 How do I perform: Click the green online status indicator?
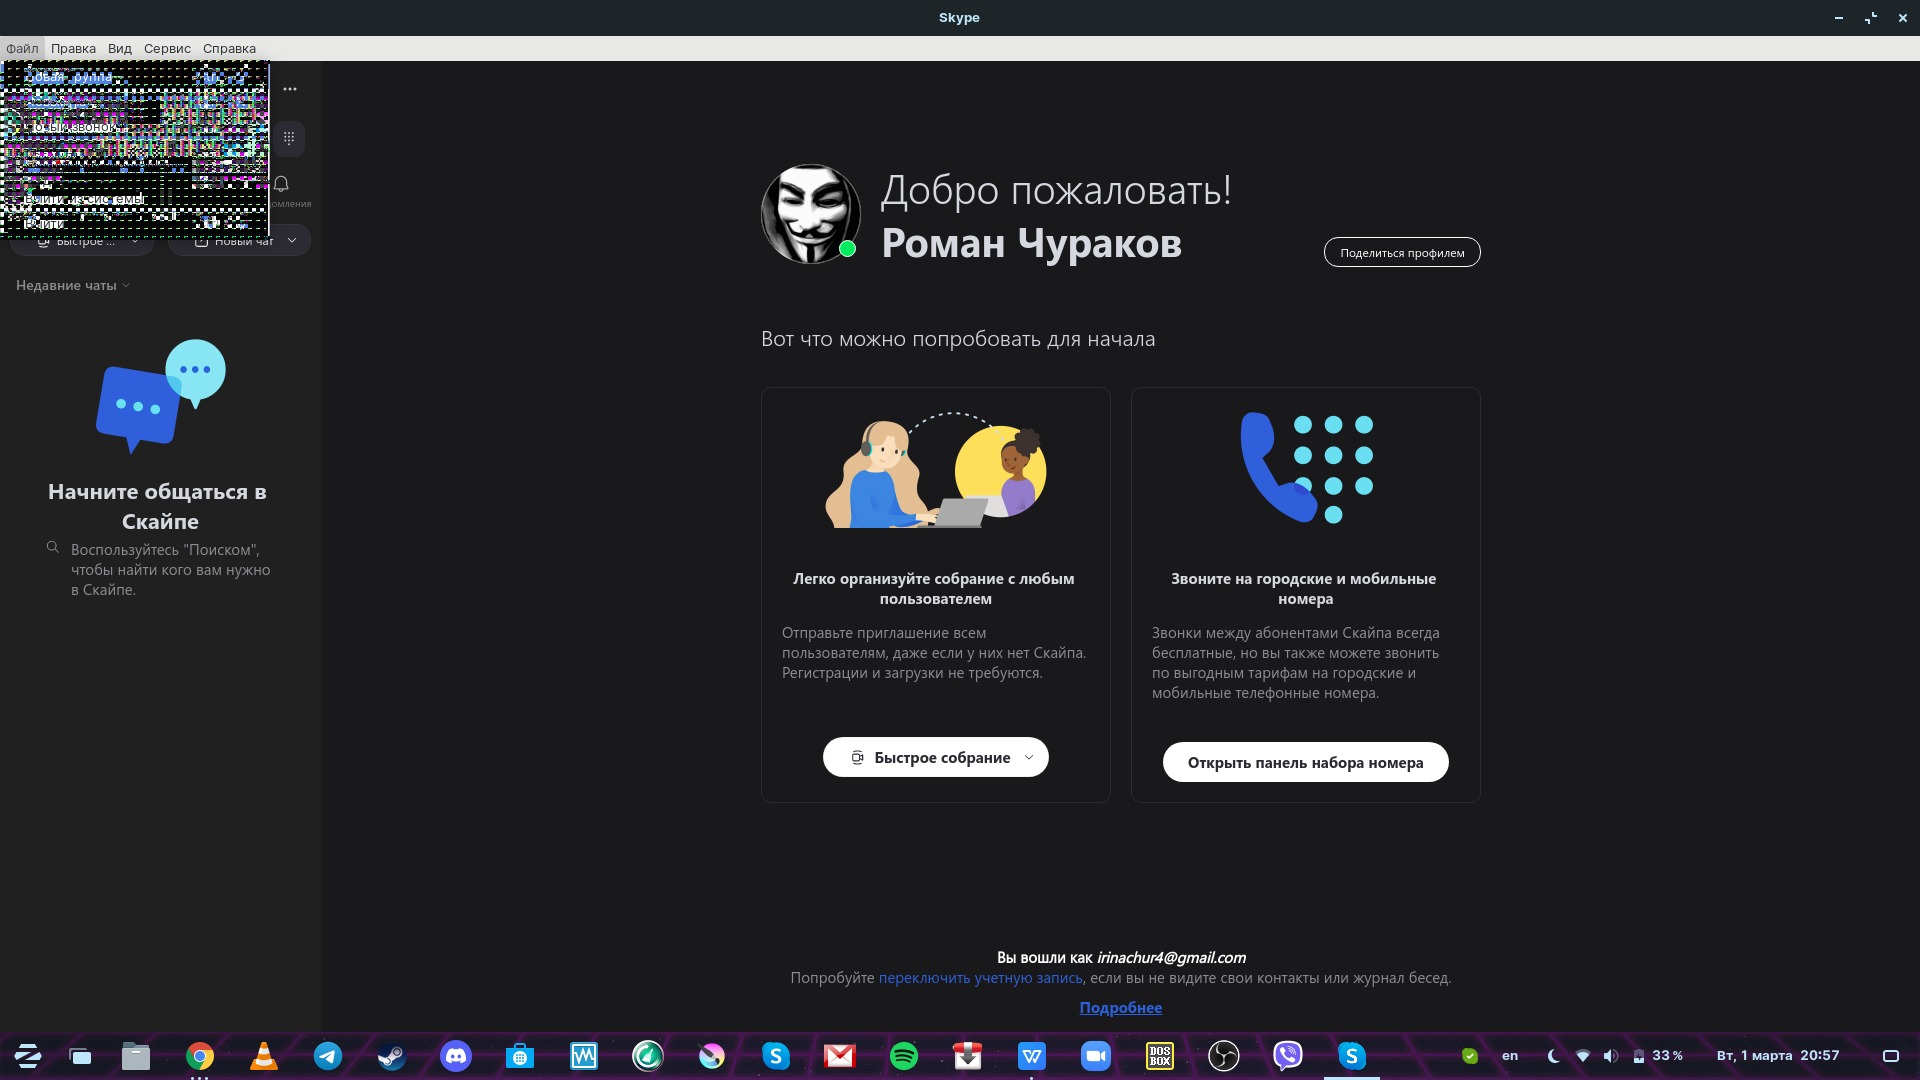(x=848, y=249)
